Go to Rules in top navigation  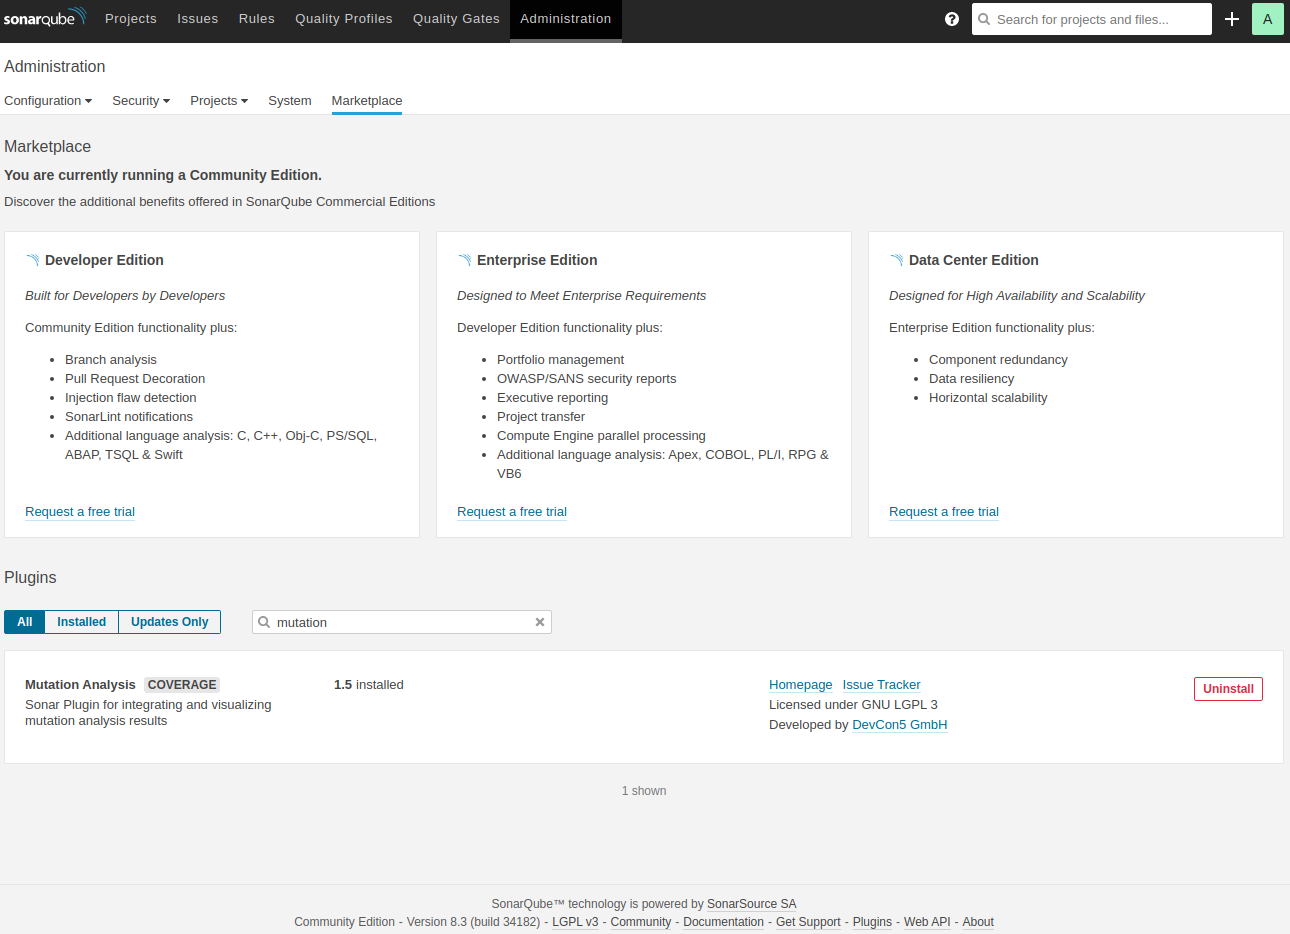pos(257,19)
